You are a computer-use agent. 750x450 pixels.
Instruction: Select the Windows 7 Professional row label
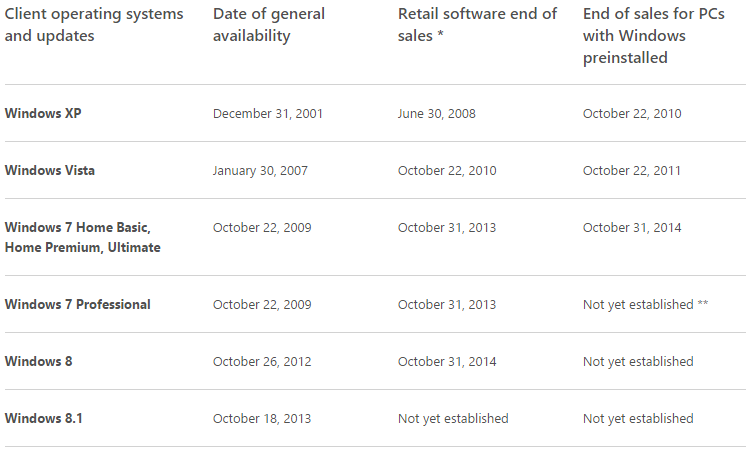(x=78, y=304)
